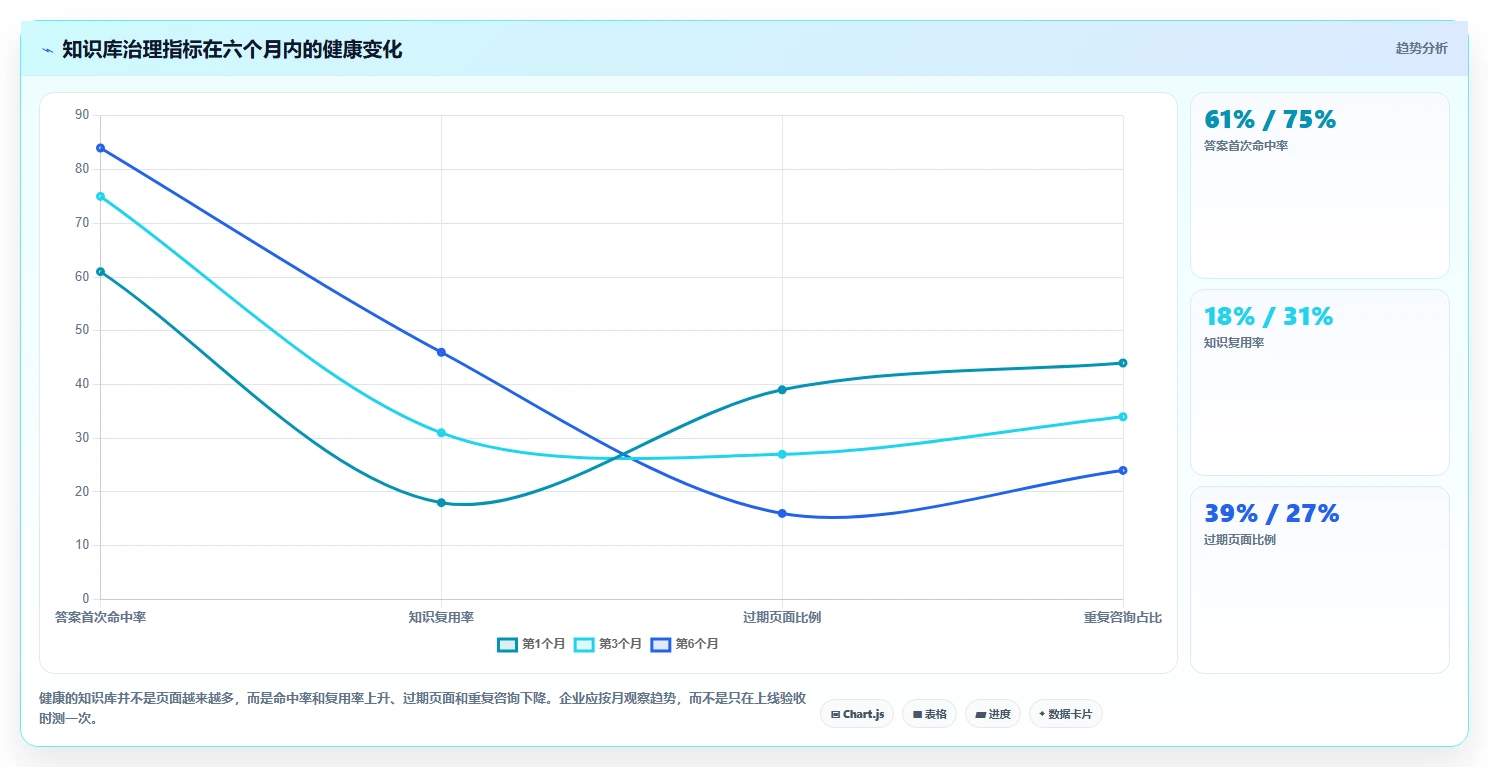The image size is (1489, 767).
Task: Click the 61% / 75% stat value
Action: (x=1270, y=119)
